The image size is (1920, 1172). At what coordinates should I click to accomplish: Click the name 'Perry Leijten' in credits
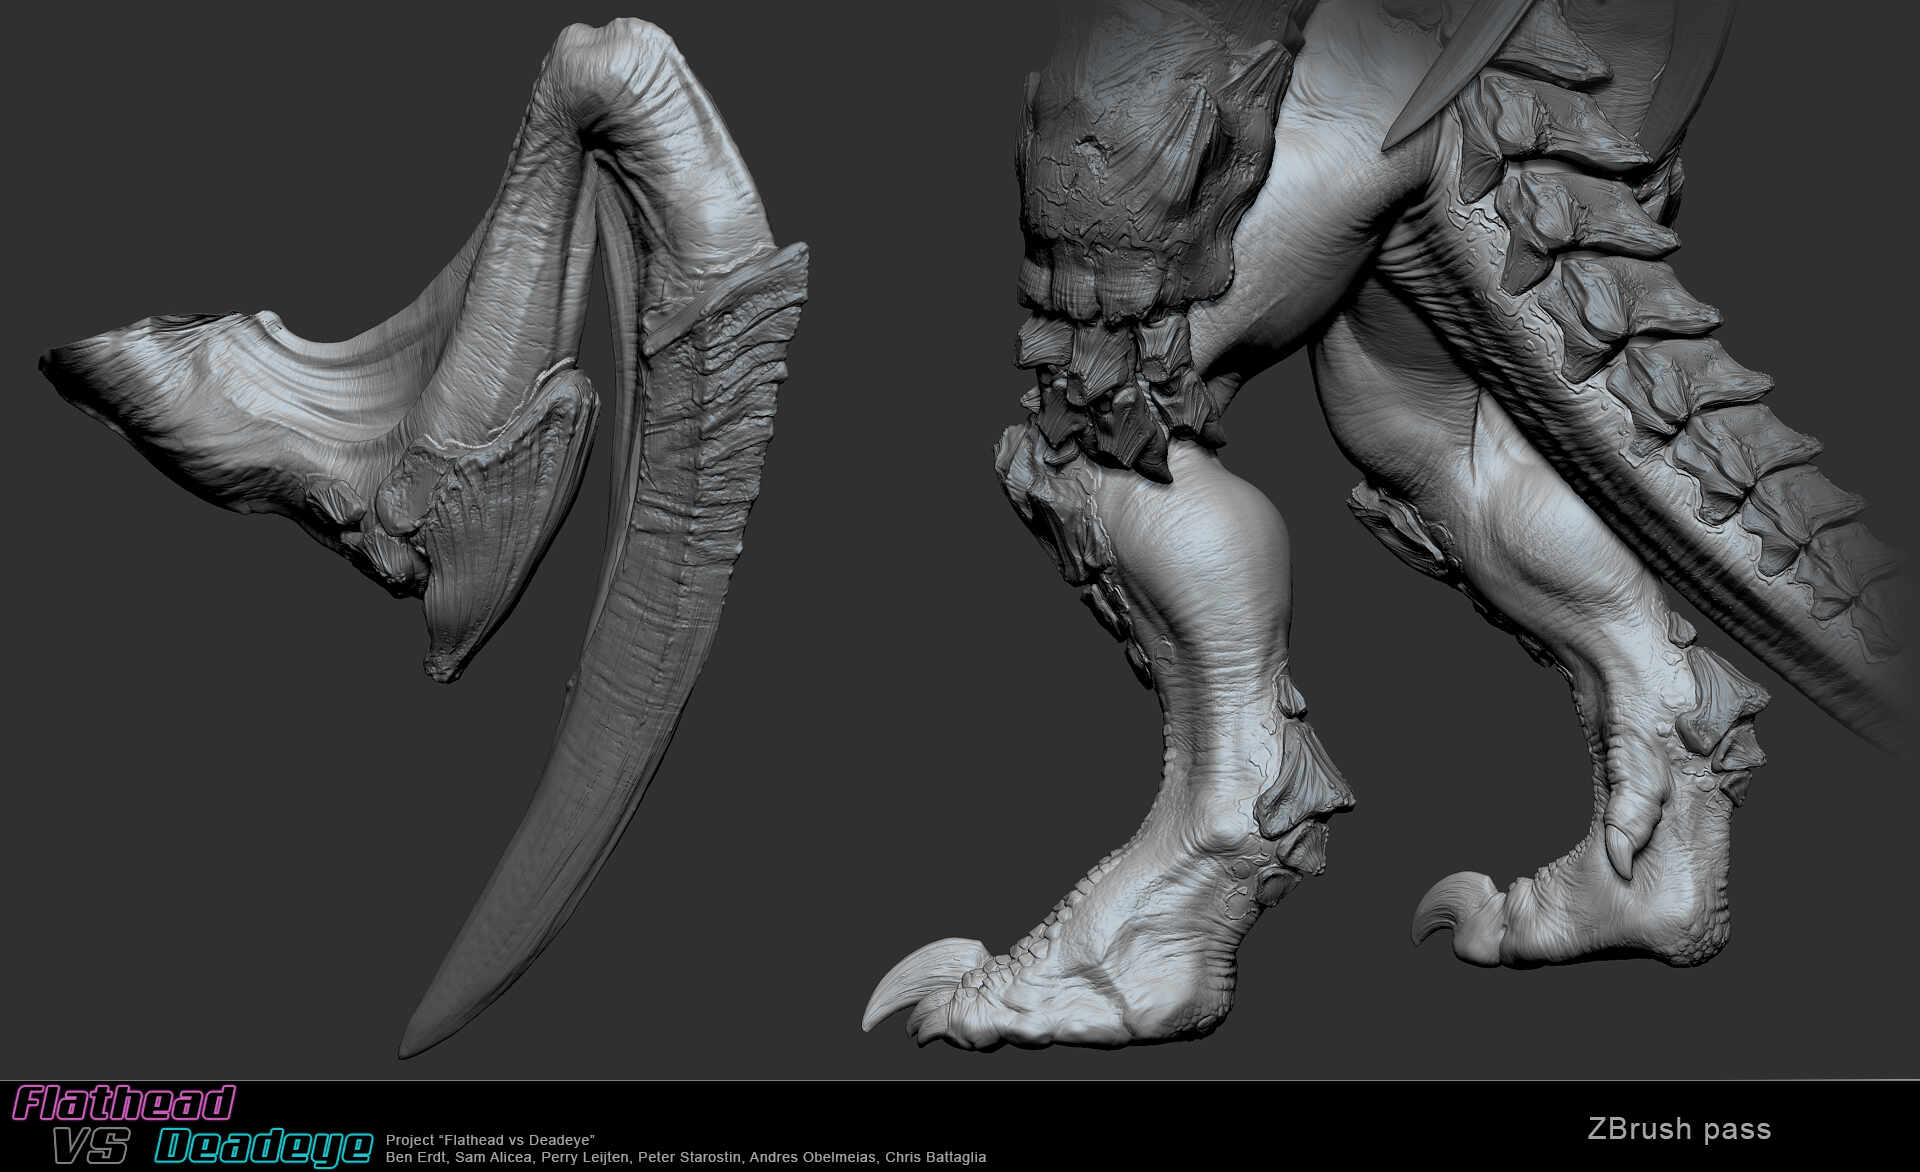click(x=585, y=1157)
